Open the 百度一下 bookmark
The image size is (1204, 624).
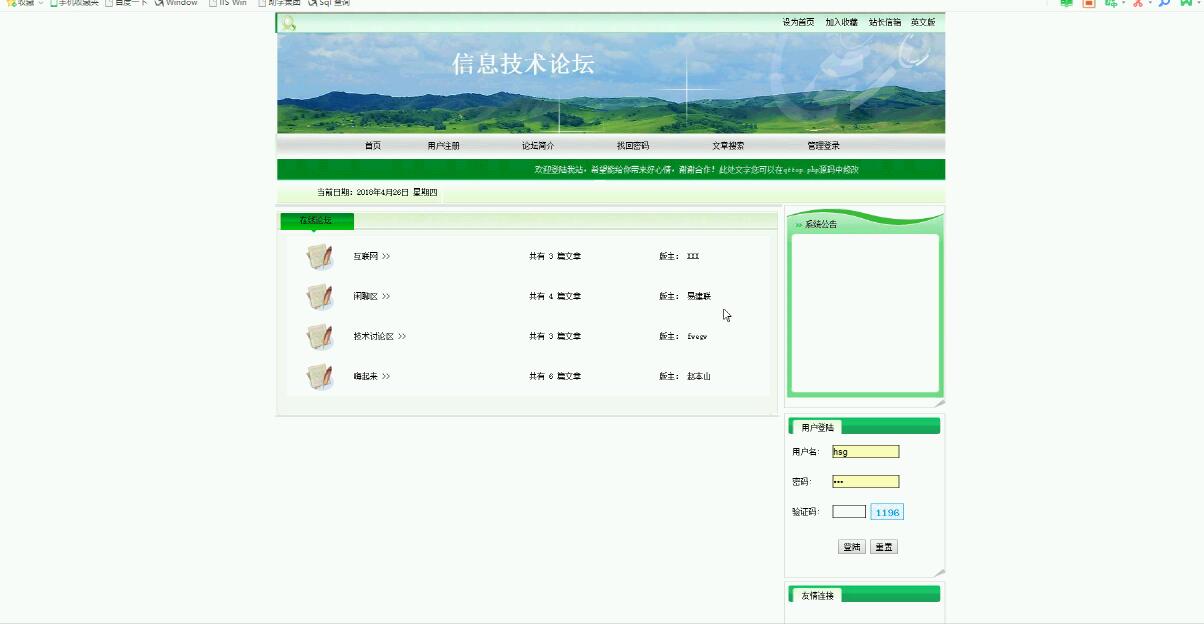coord(126,3)
